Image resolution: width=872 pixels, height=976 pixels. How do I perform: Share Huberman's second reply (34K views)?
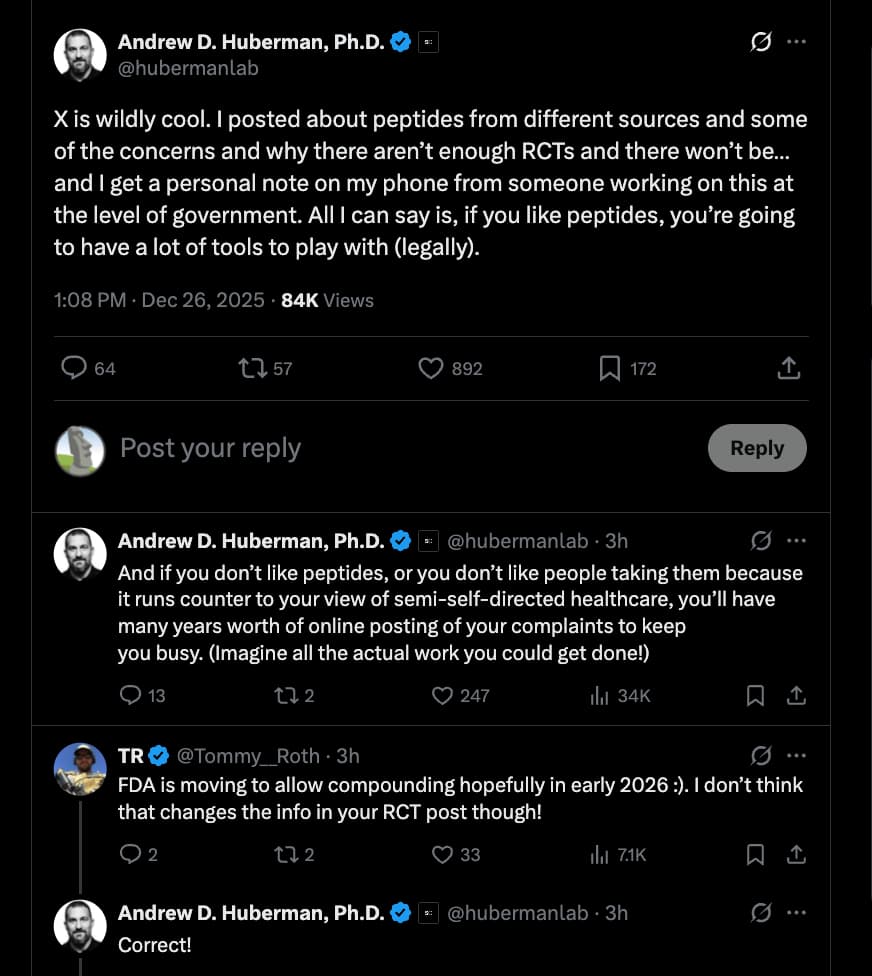pos(796,695)
